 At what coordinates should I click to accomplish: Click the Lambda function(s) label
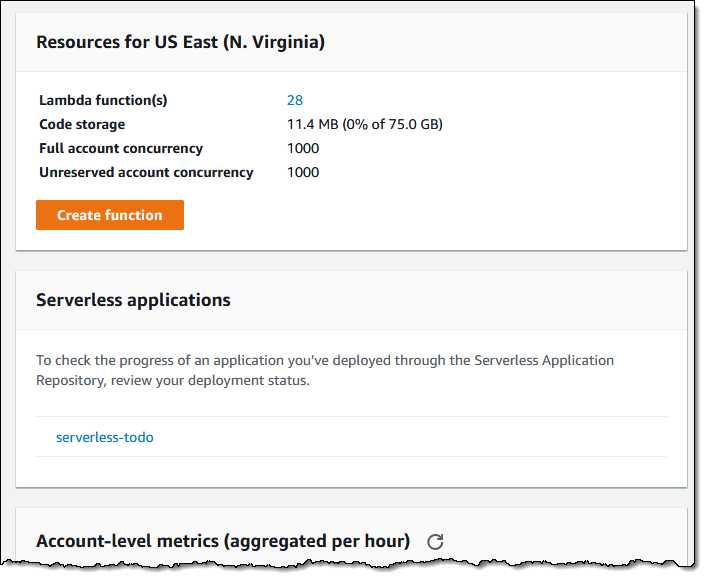point(103,100)
